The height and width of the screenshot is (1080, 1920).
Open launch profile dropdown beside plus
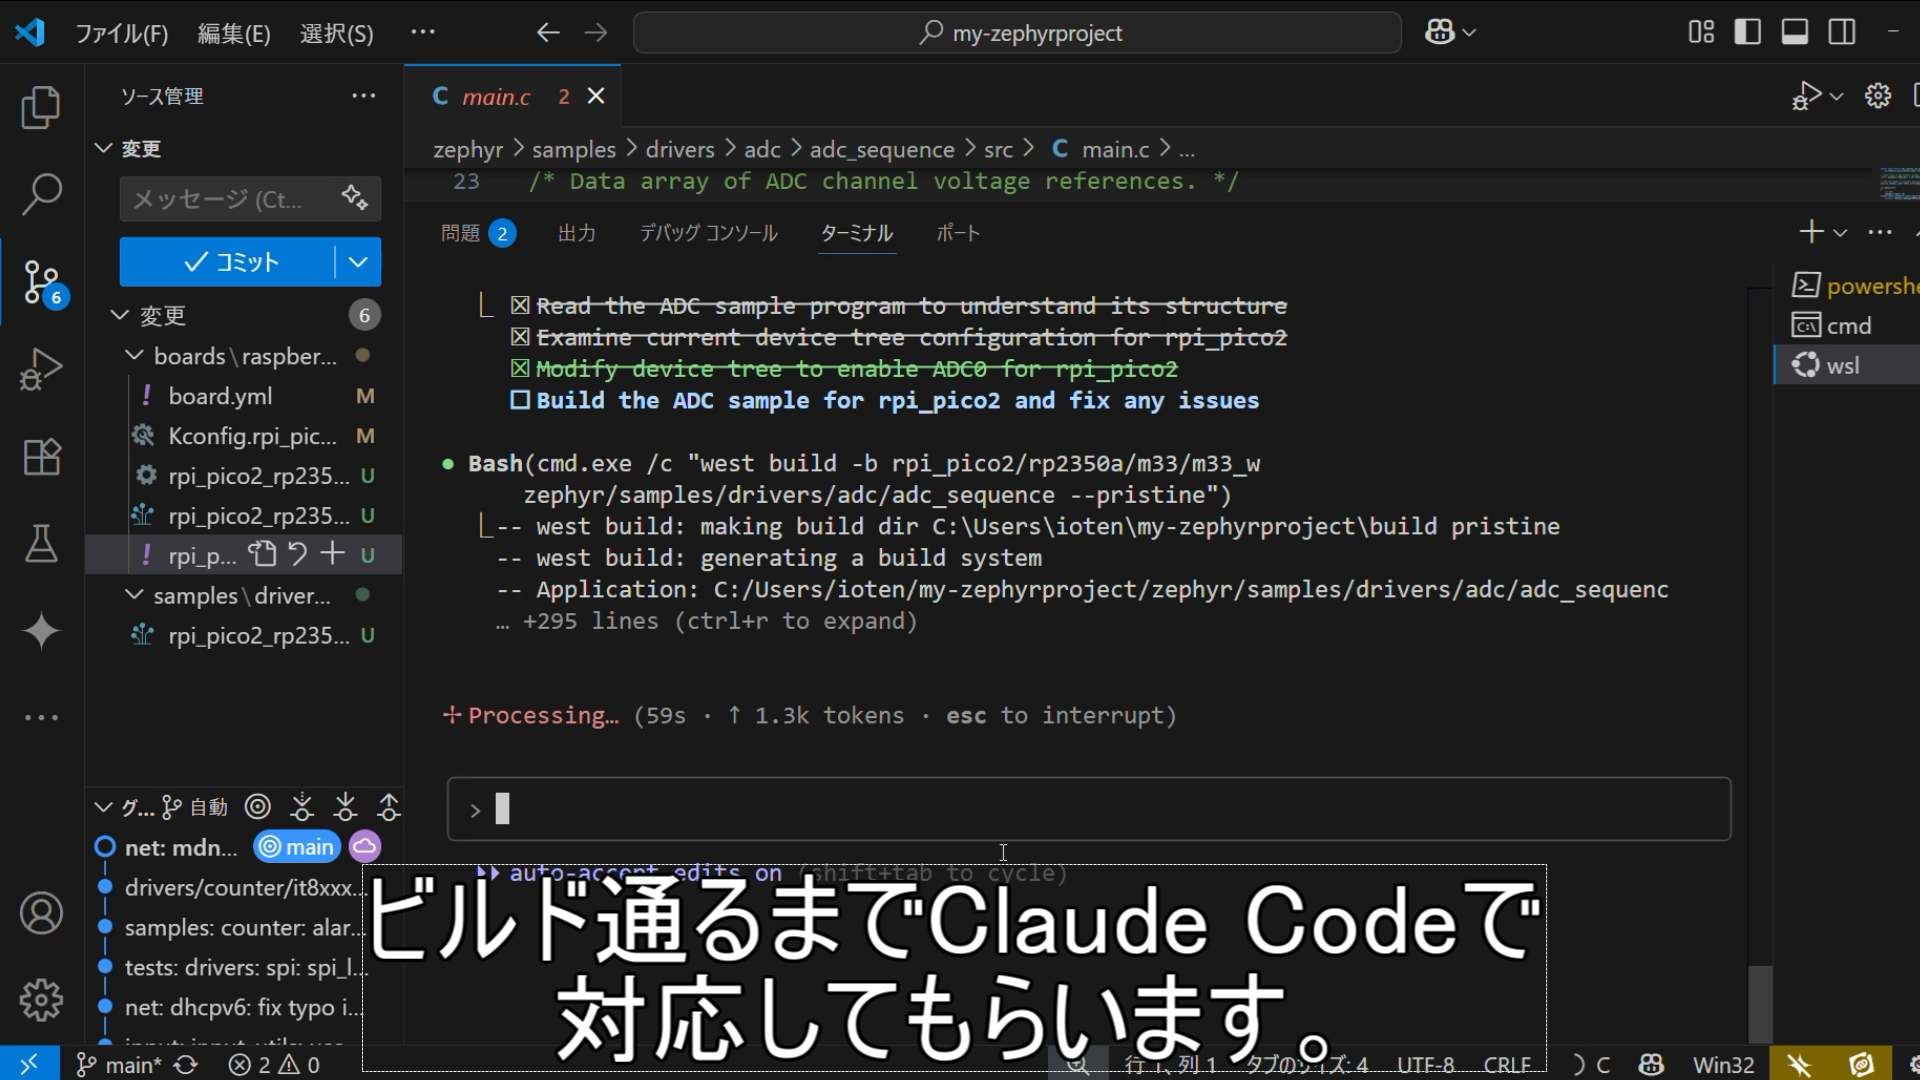click(x=1840, y=233)
